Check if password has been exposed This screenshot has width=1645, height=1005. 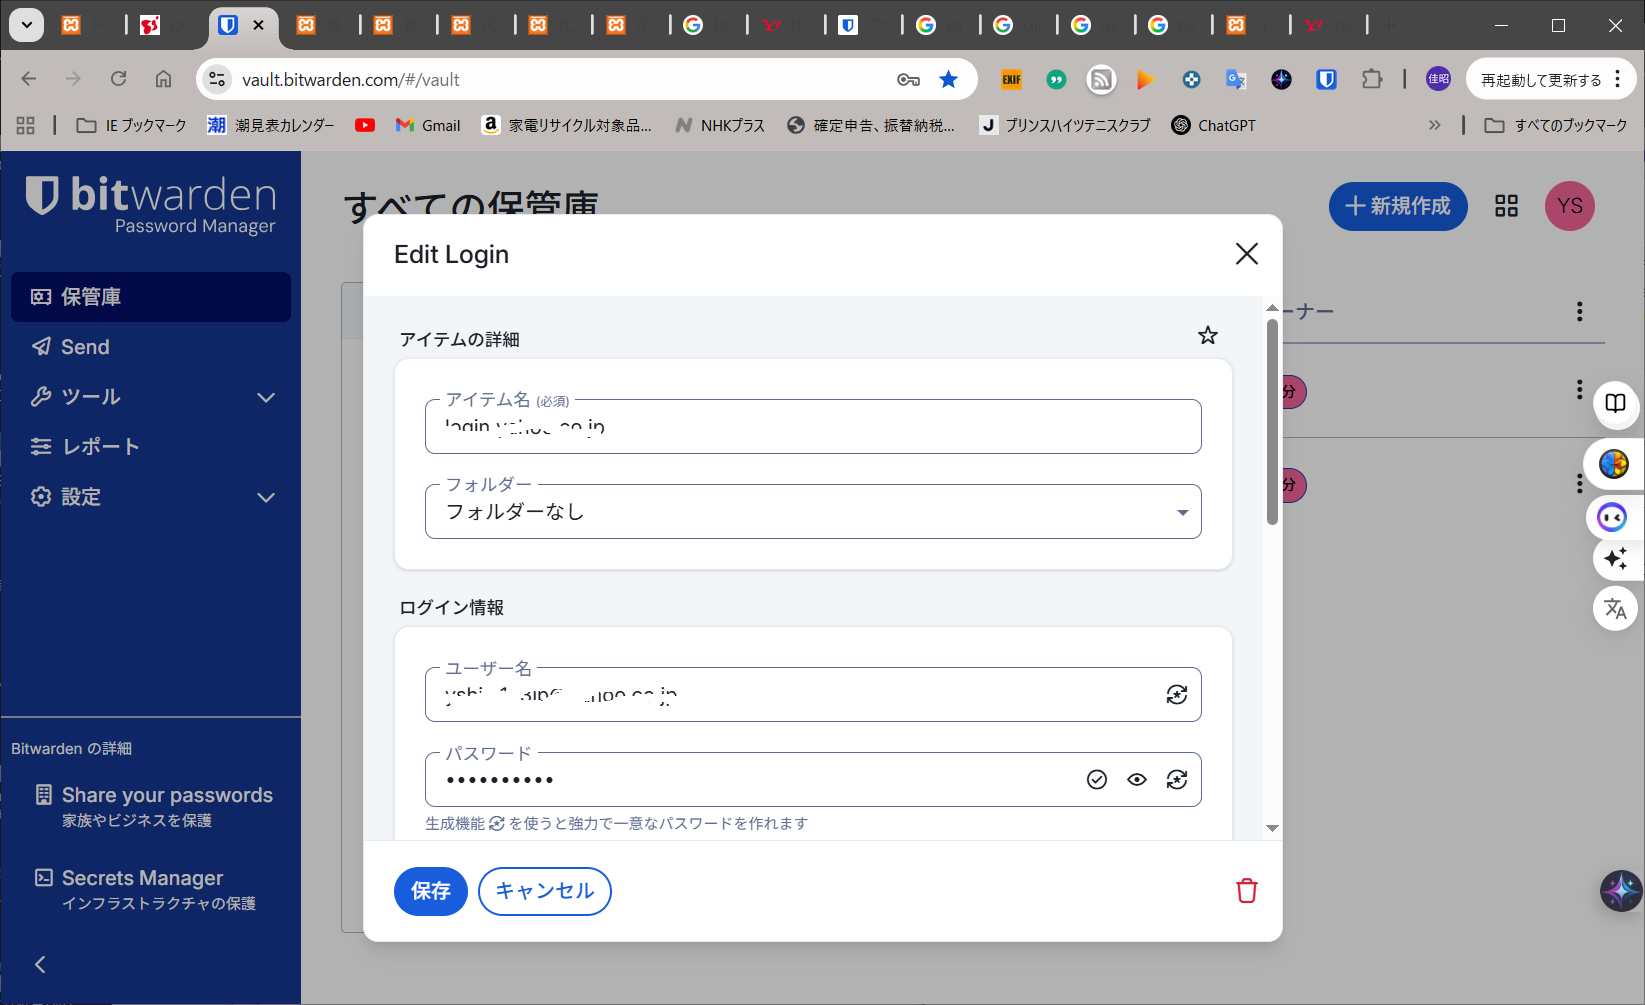click(x=1097, y=780)
